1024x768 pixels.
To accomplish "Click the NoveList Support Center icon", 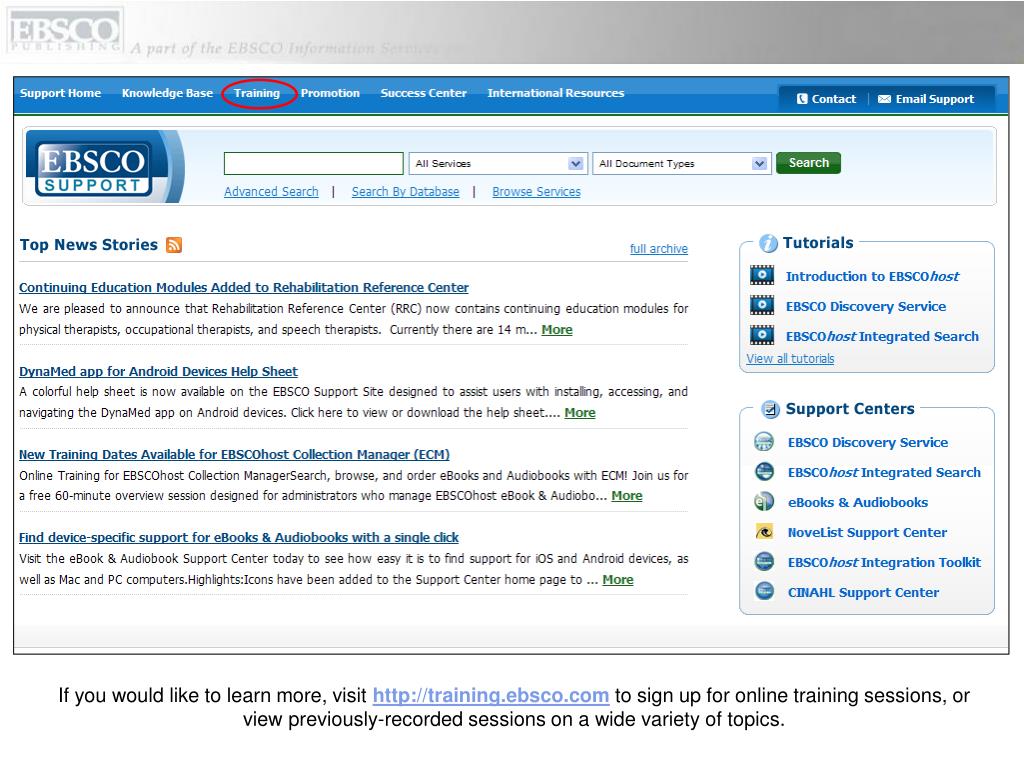I will [x=764, y=532].
